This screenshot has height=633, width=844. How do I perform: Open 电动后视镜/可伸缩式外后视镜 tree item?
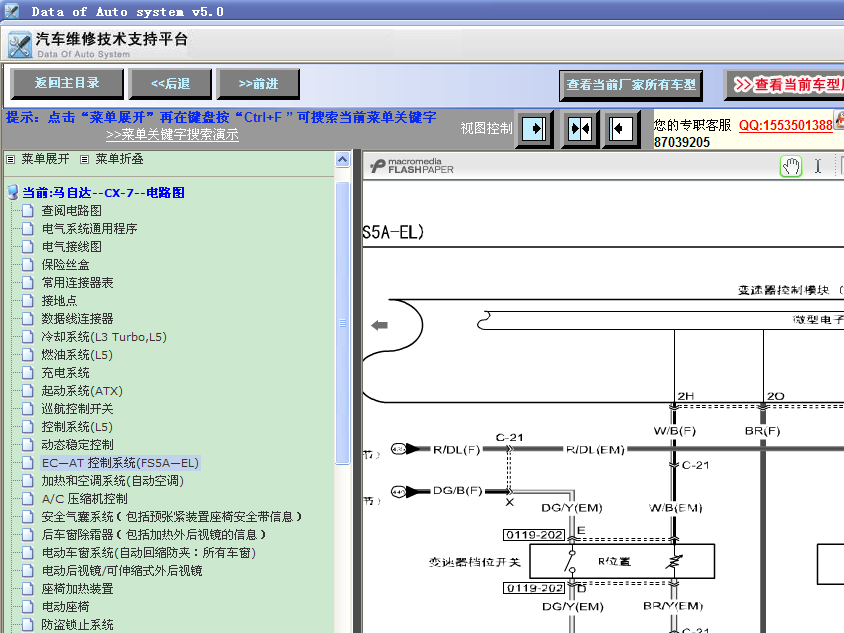pos(122,572)
